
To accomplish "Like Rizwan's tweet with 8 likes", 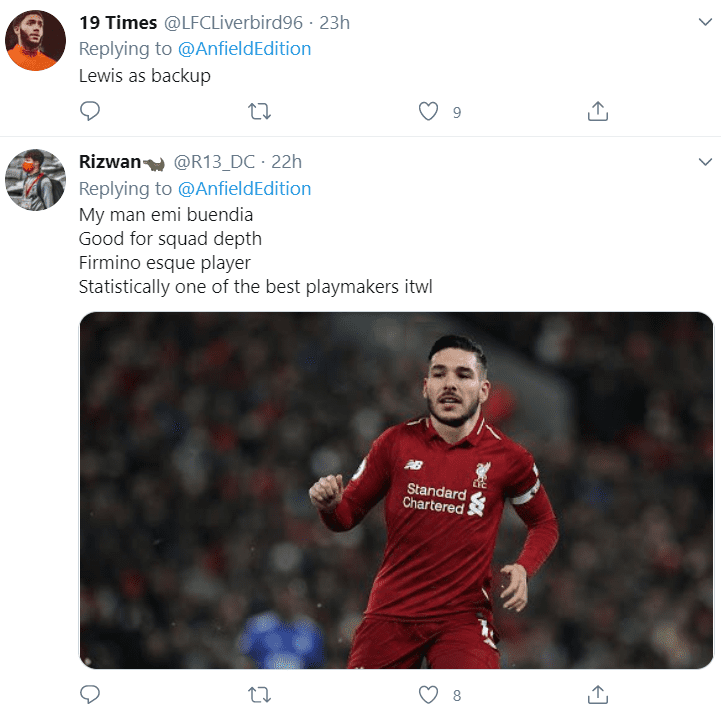I will [428, 694].
